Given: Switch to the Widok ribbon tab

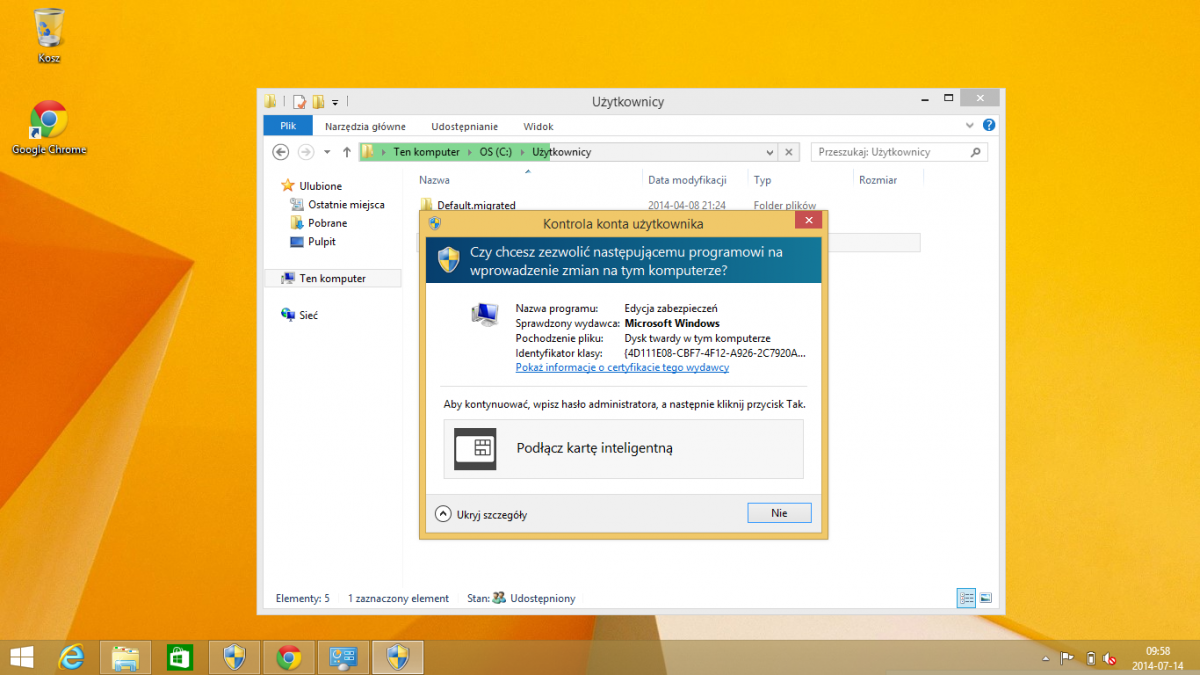Looking at the screenshot, I should click(538, 126).
